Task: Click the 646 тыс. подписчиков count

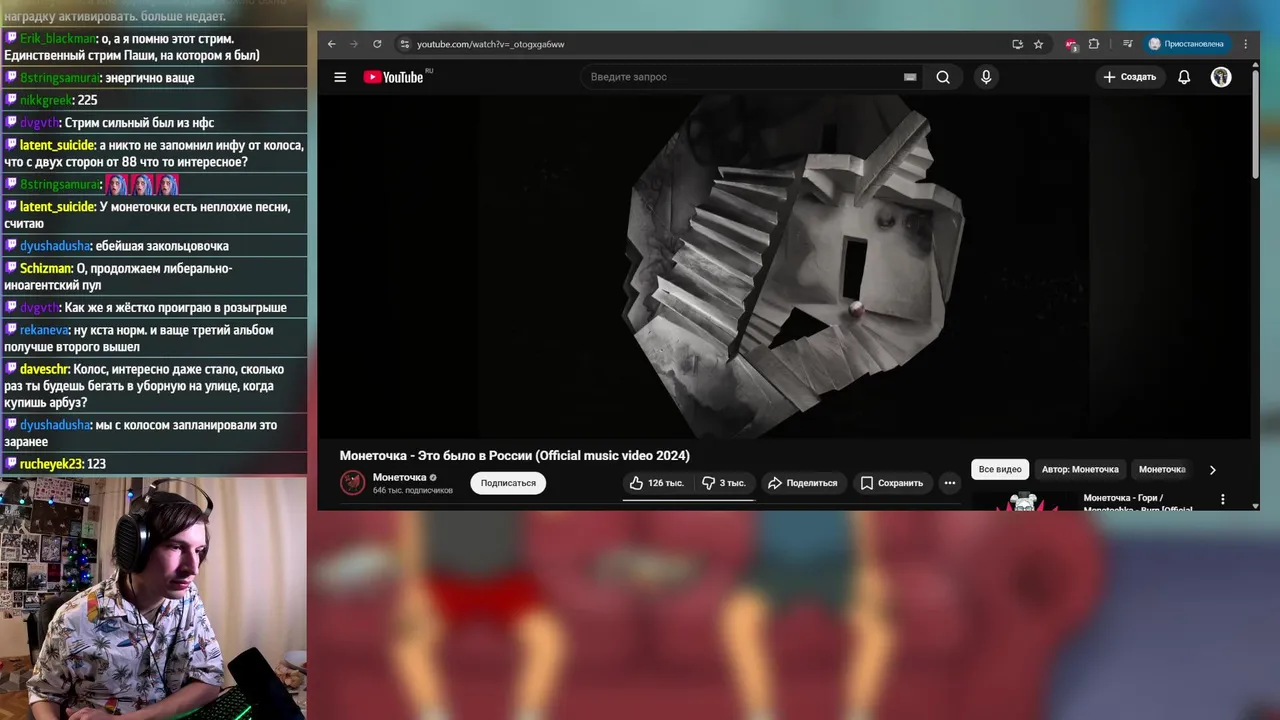Action: click(413, 491)
